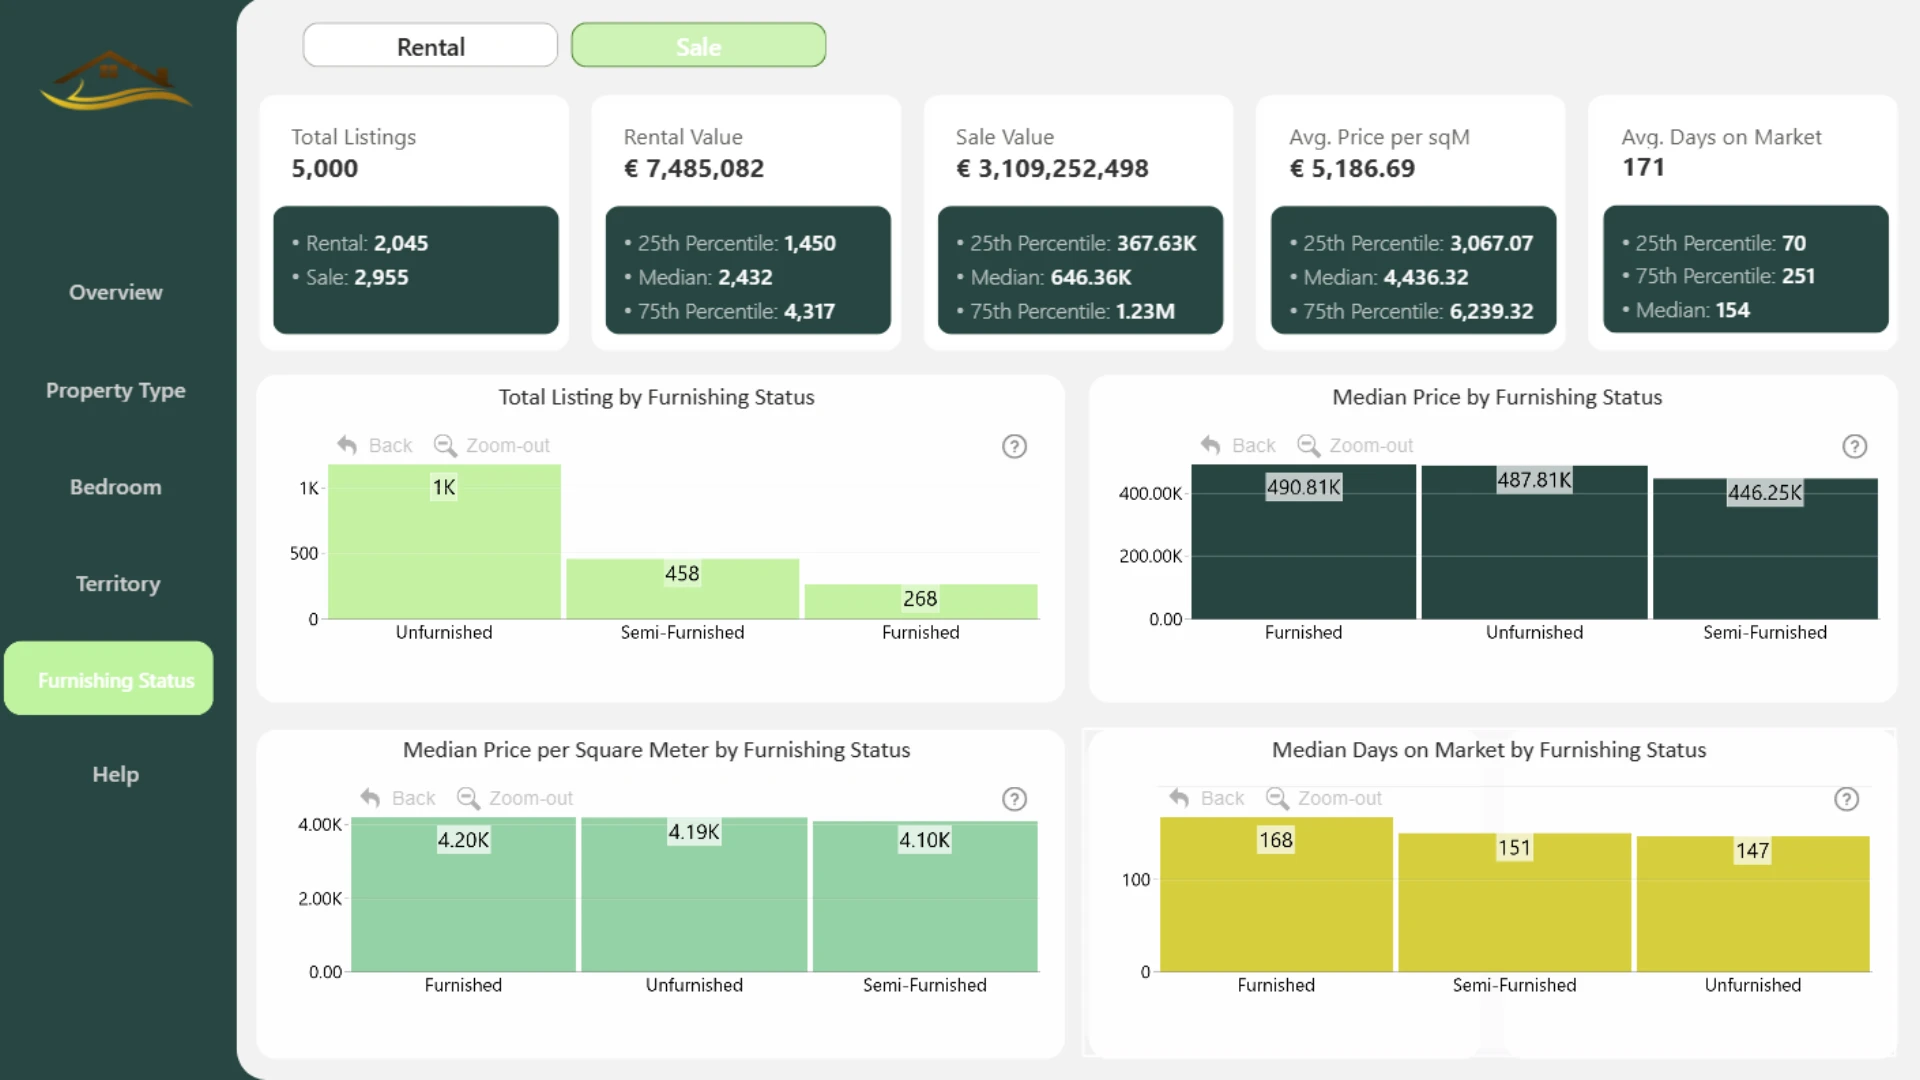Click Back arrow in Total Listing chart

[347, 445]
